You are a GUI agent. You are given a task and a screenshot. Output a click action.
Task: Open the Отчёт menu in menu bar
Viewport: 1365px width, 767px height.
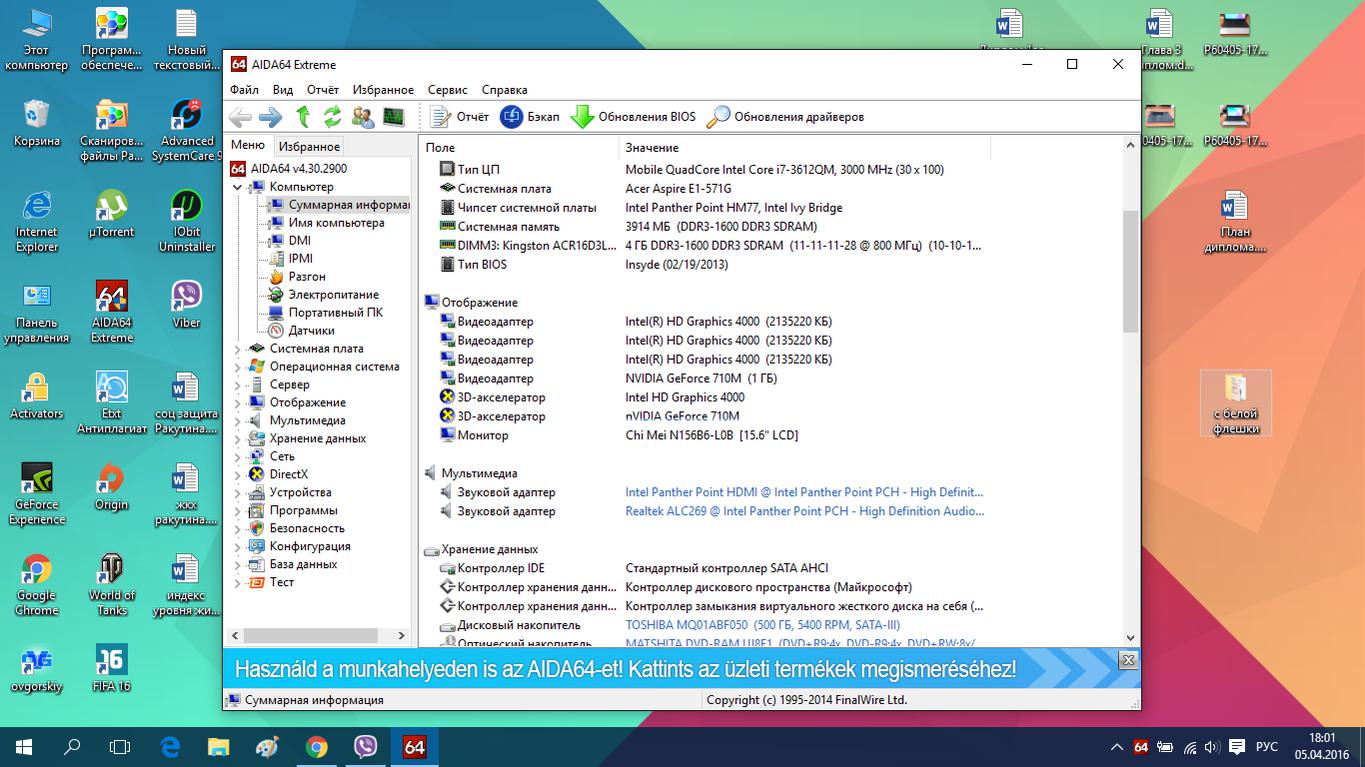(x=323, y=90)
